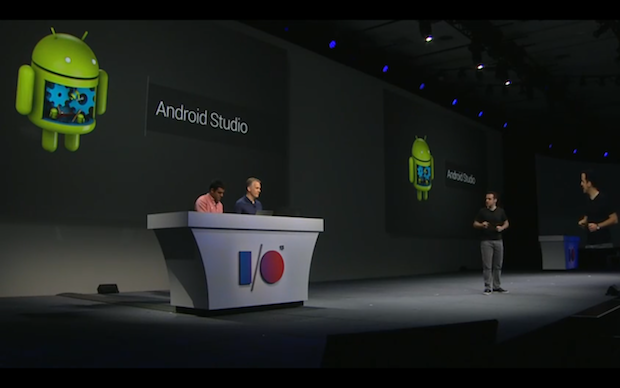Click the stage monitor speaker on the floor at left
Screen dimensions: 620x388
[x=108, y=289]
